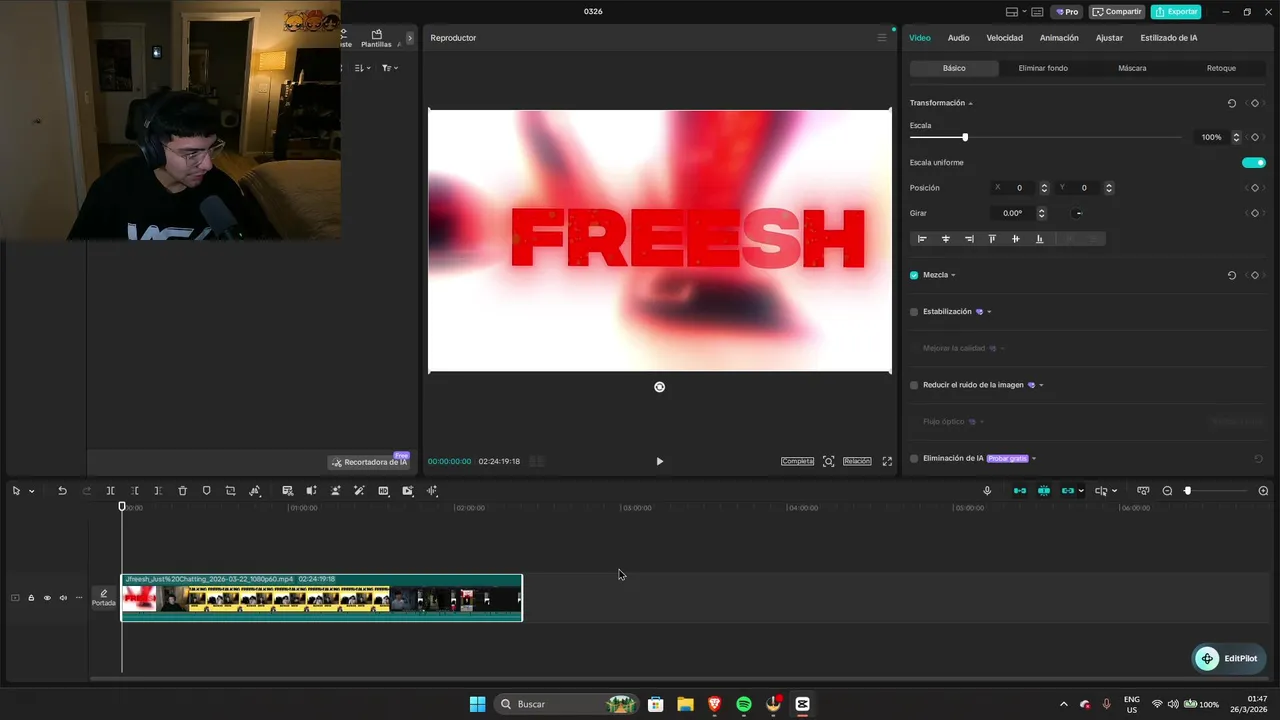Add keyframe for Posición
The height and width of the screenshot is (720, 1280).
pyautogui.click(x=1254, y=188)
